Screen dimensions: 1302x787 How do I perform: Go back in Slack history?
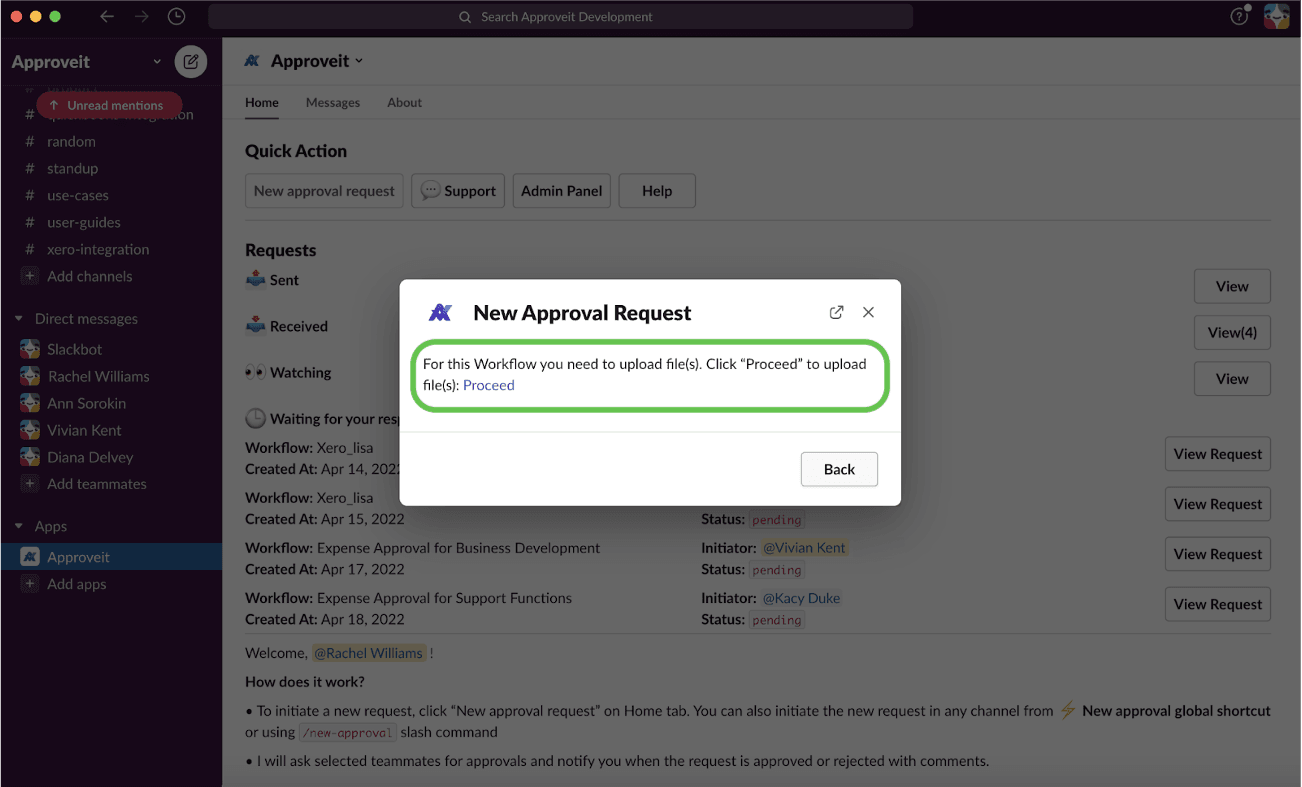[x=107, y=17]
